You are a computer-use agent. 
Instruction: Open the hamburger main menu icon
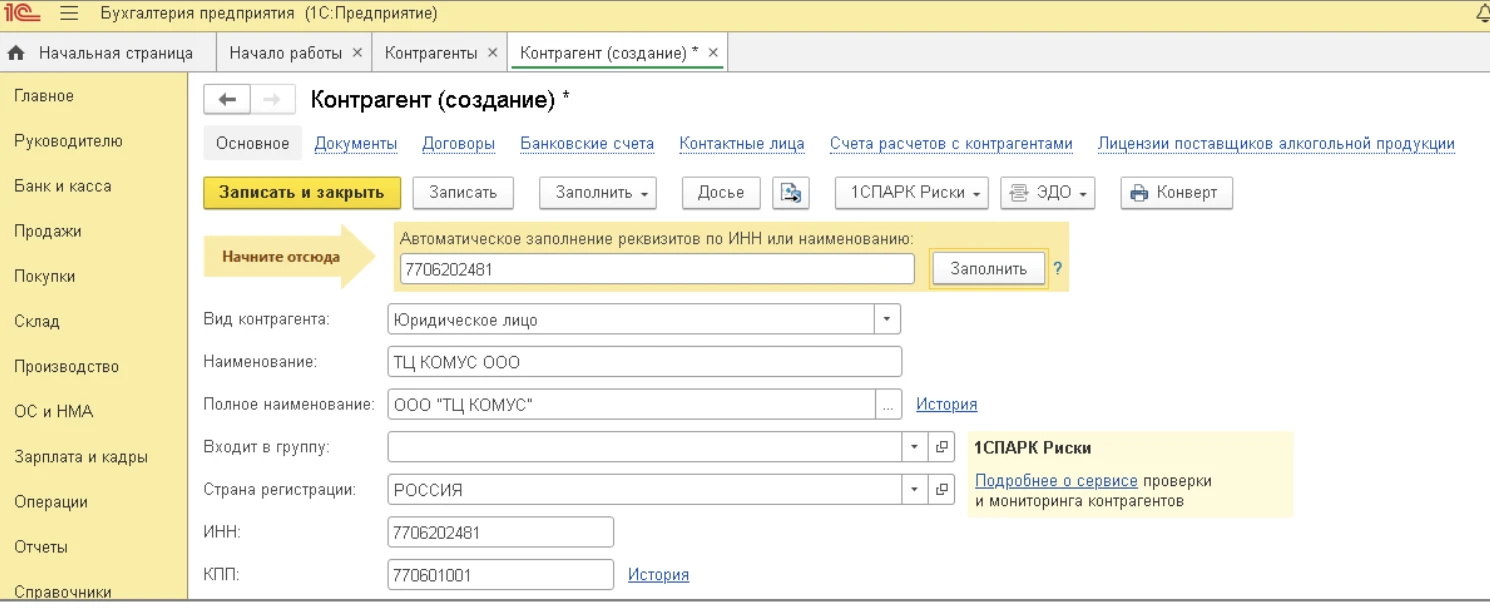tap(69, 14)
